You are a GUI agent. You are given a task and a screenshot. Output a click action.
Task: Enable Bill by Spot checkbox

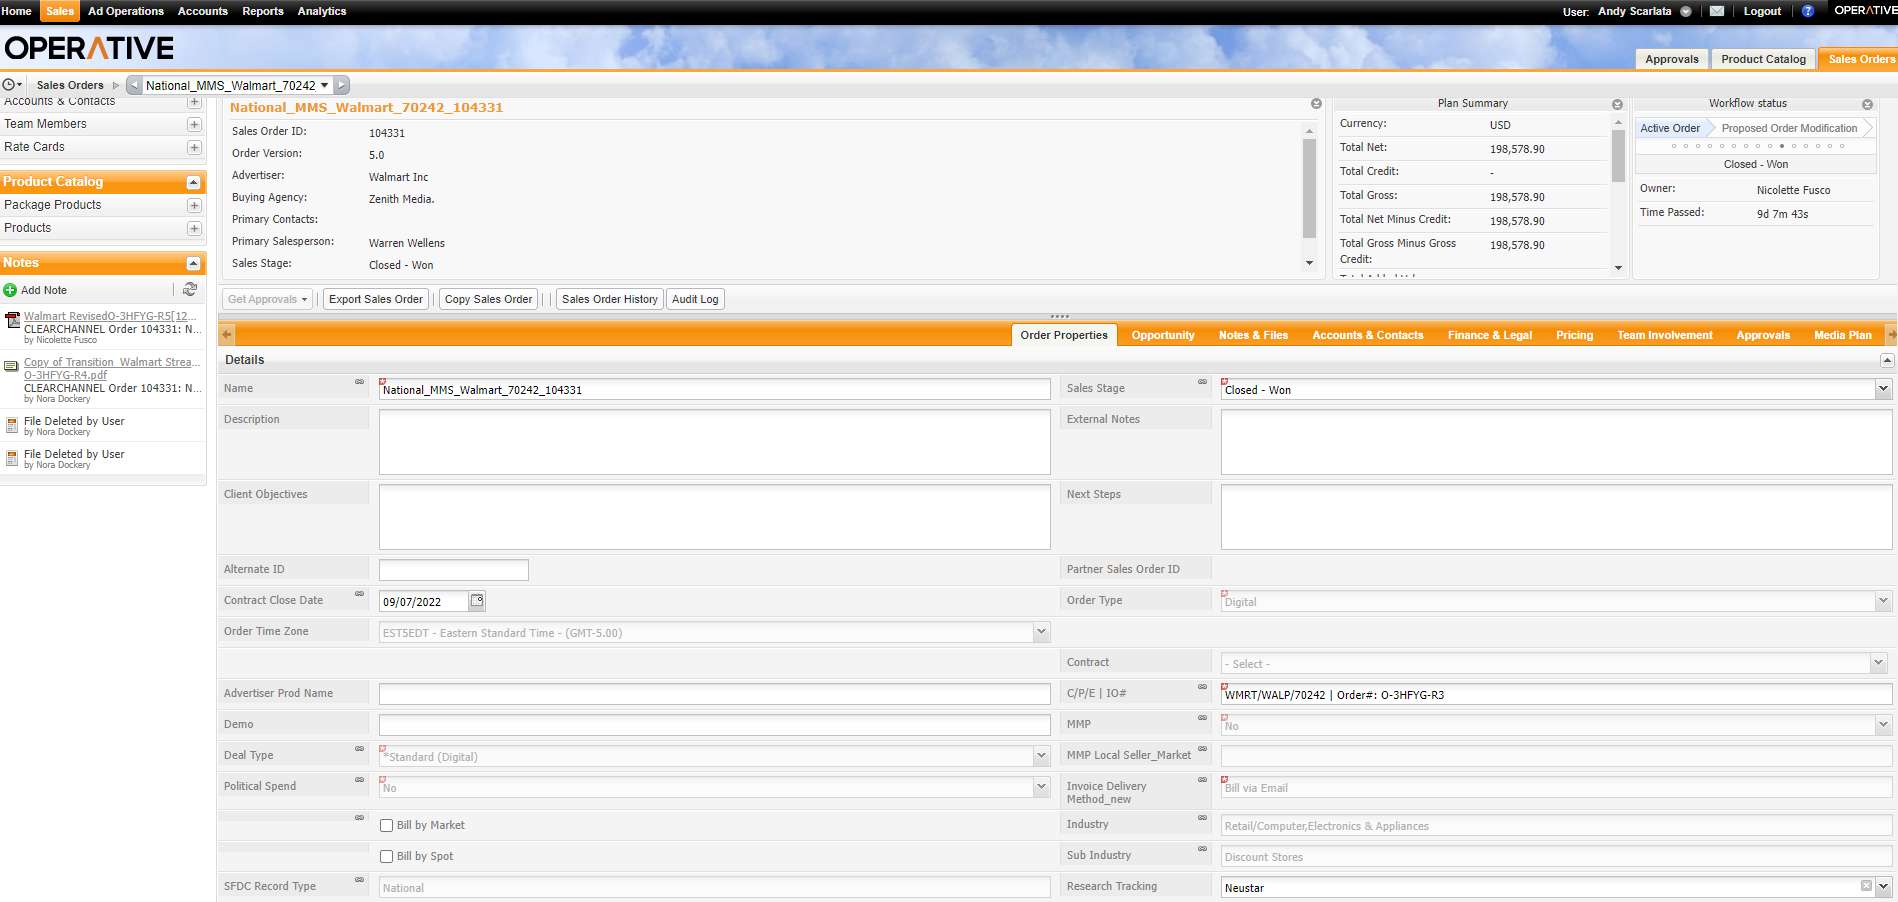coord(386,857)
